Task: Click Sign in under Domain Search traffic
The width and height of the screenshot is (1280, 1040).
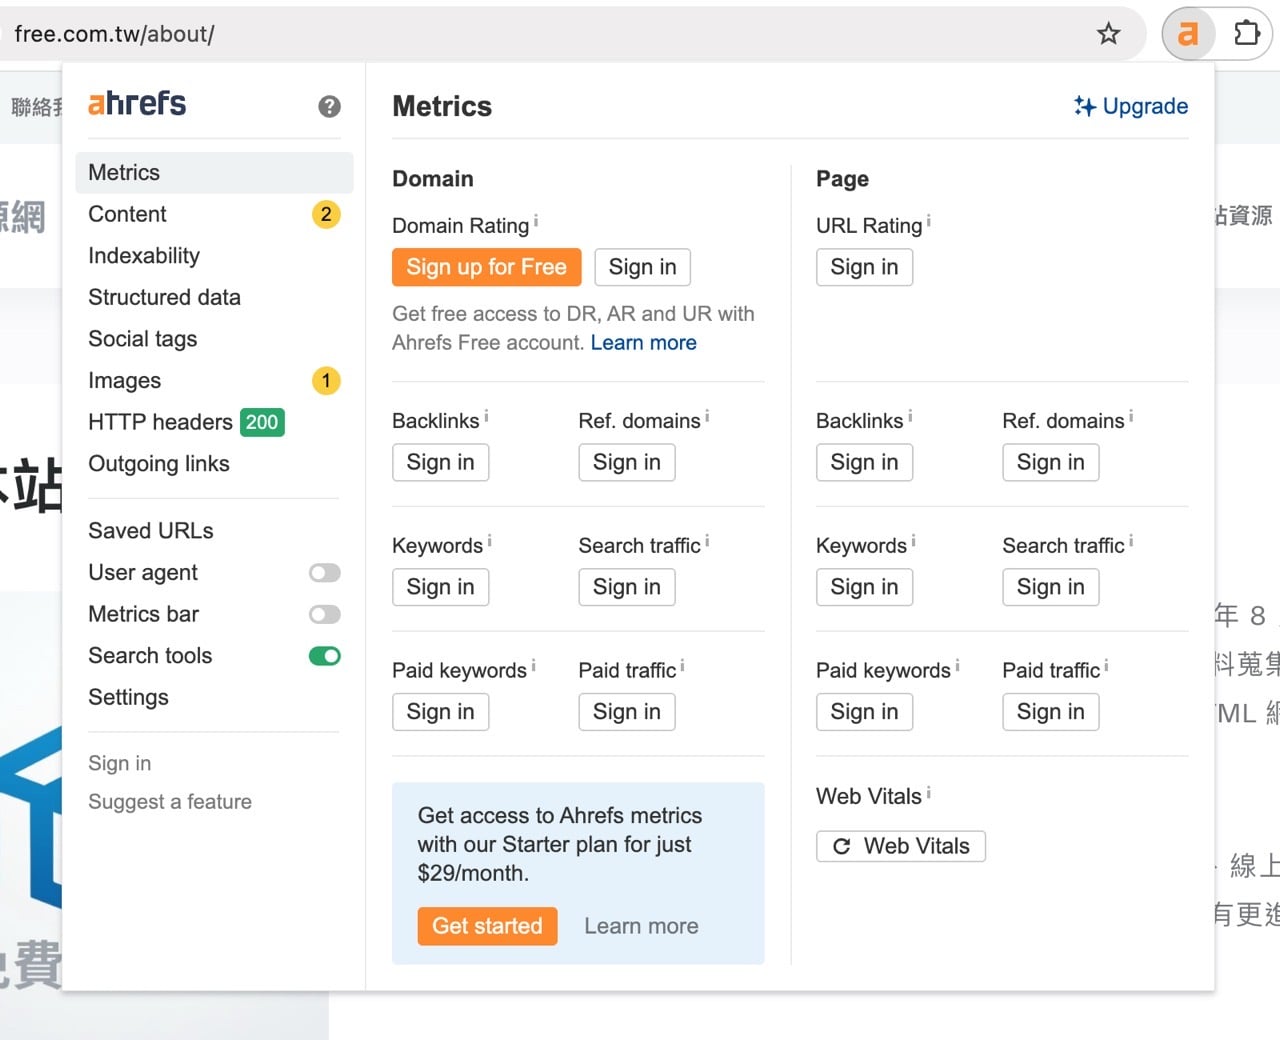Action: [627, 587]
